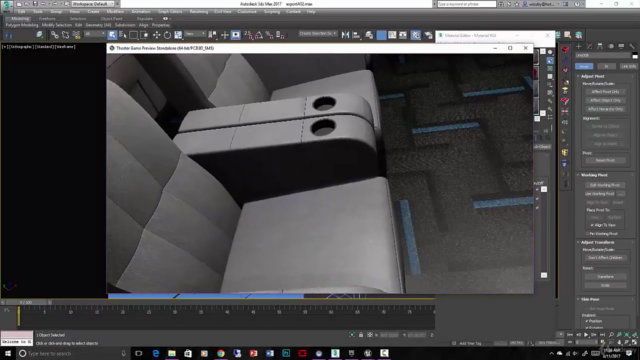The width and height of the screenshot is (640, 360).
Task: Toggle the Selection Lock icon in status bar
Action: click(x=361, y=335)
